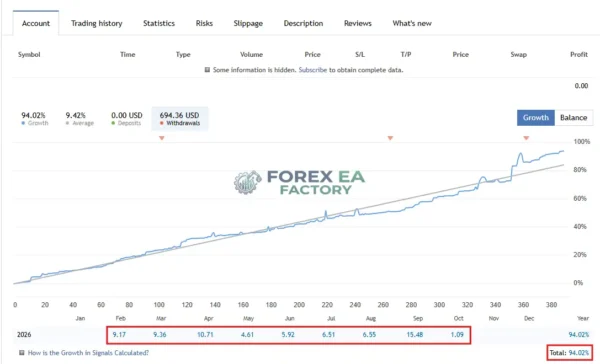Viewport: 600px width, 364px height.
Task: Toggle the Deposits series legend
Action: (x=126, y=123)
